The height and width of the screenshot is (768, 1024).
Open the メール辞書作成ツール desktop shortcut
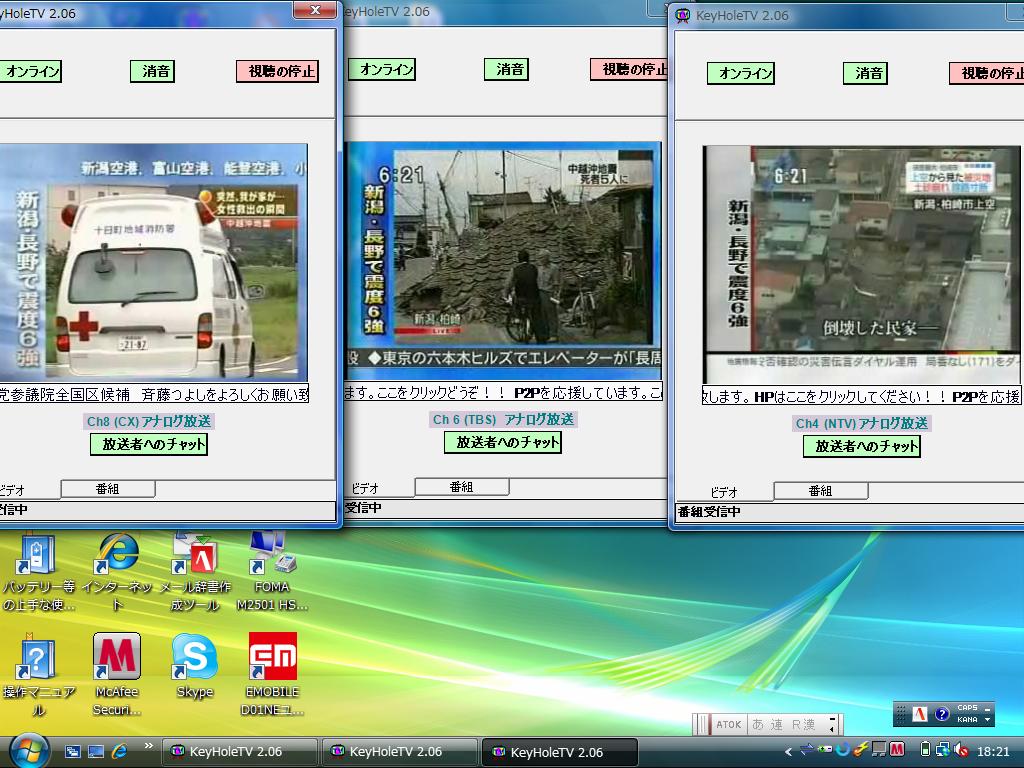point(195,573)
